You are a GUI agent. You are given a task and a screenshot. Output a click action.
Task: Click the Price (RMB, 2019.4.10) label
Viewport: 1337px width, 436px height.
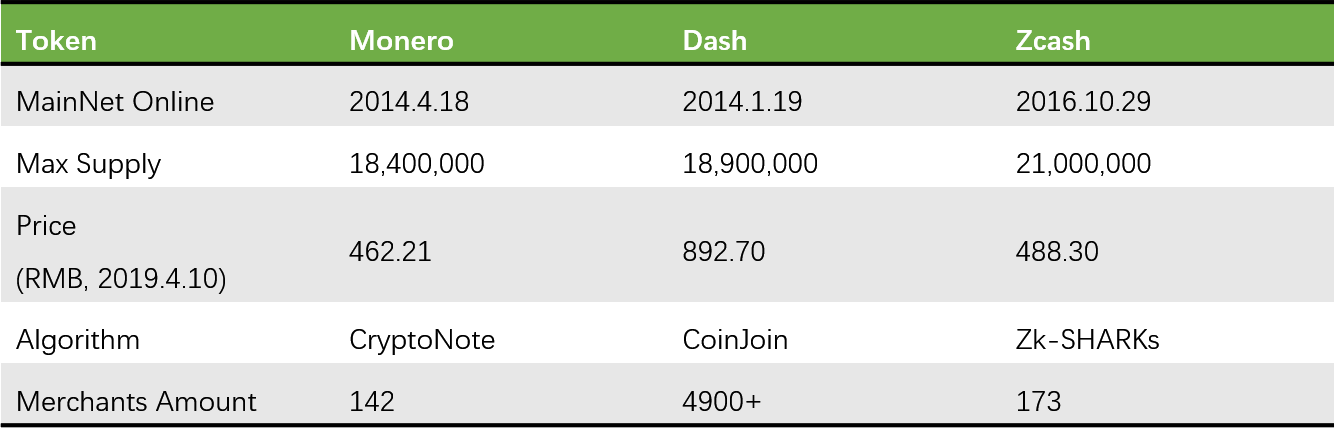[x=121, y=253]
